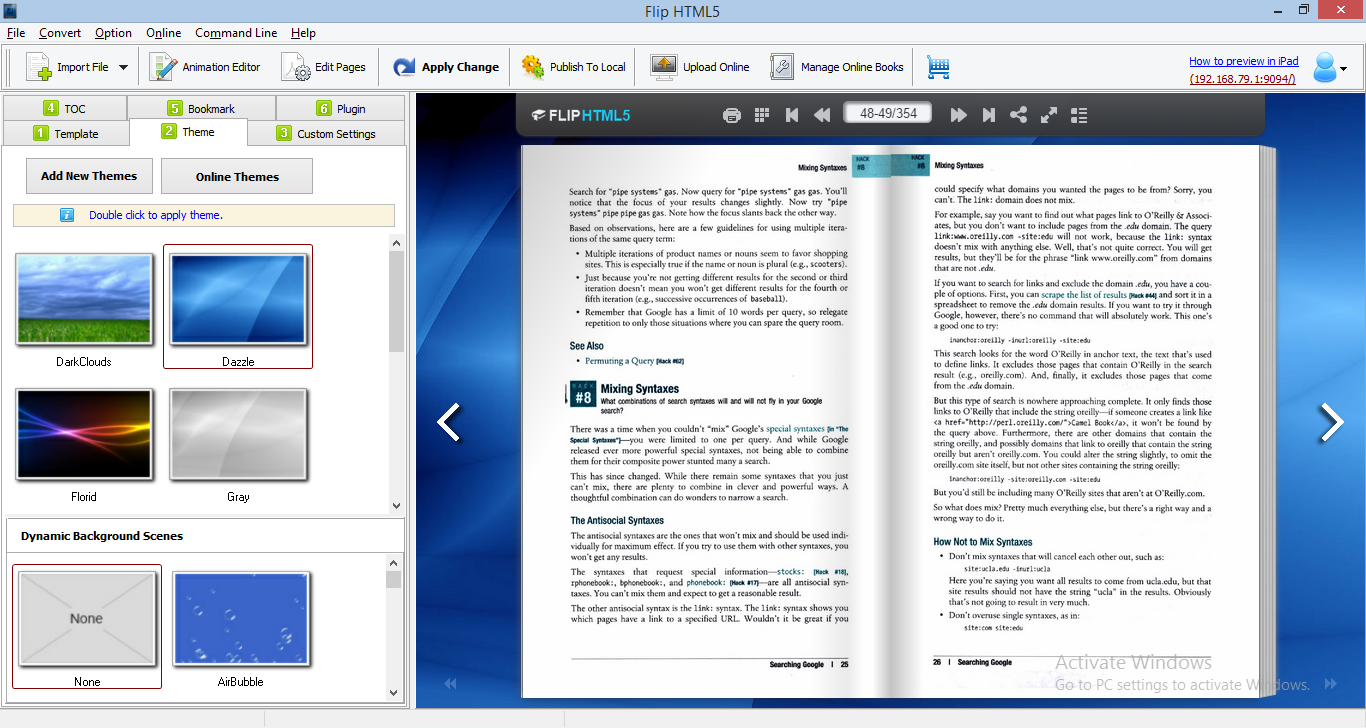Click bottom-left rewind arrows in viewer
Screen dimensions: 1366x728
pyautogui.click(x=450, y=684)
